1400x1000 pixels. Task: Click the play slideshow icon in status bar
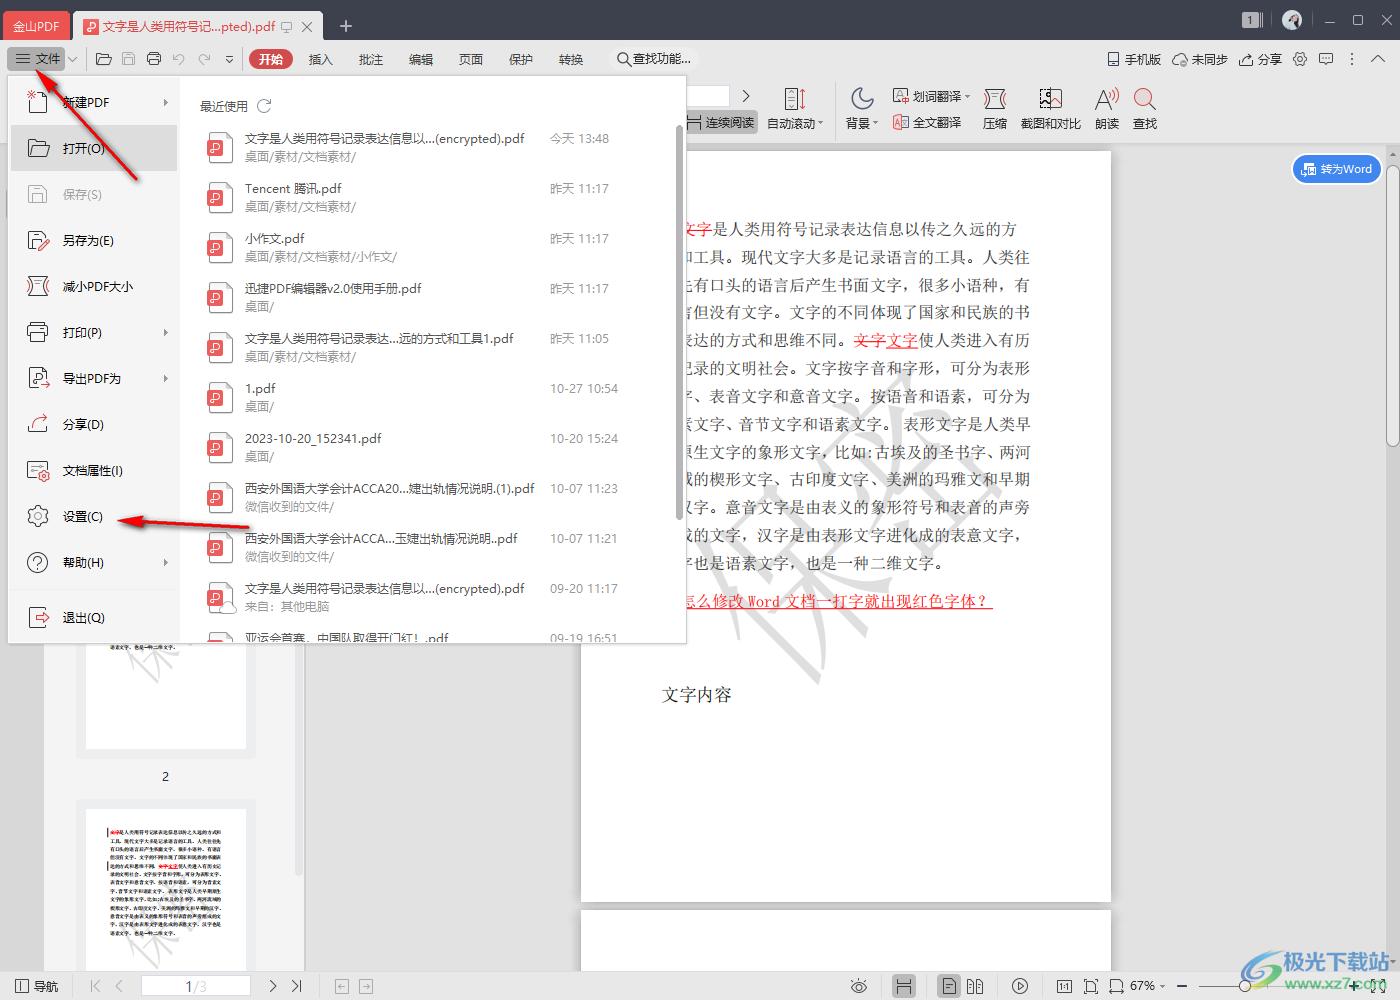[1020, 986]
